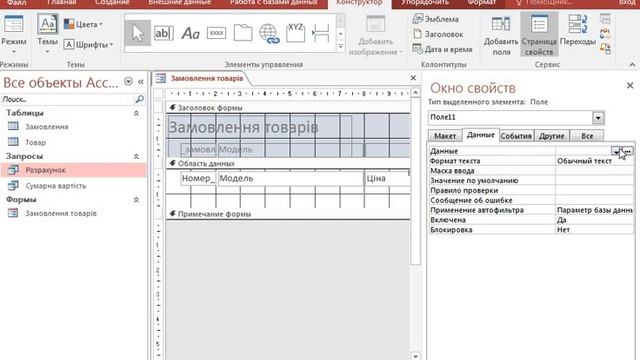Click the form selector icon on the document tab
Image resolution: width=640 pixels, height=360 pixels.
tap(160, 78)
